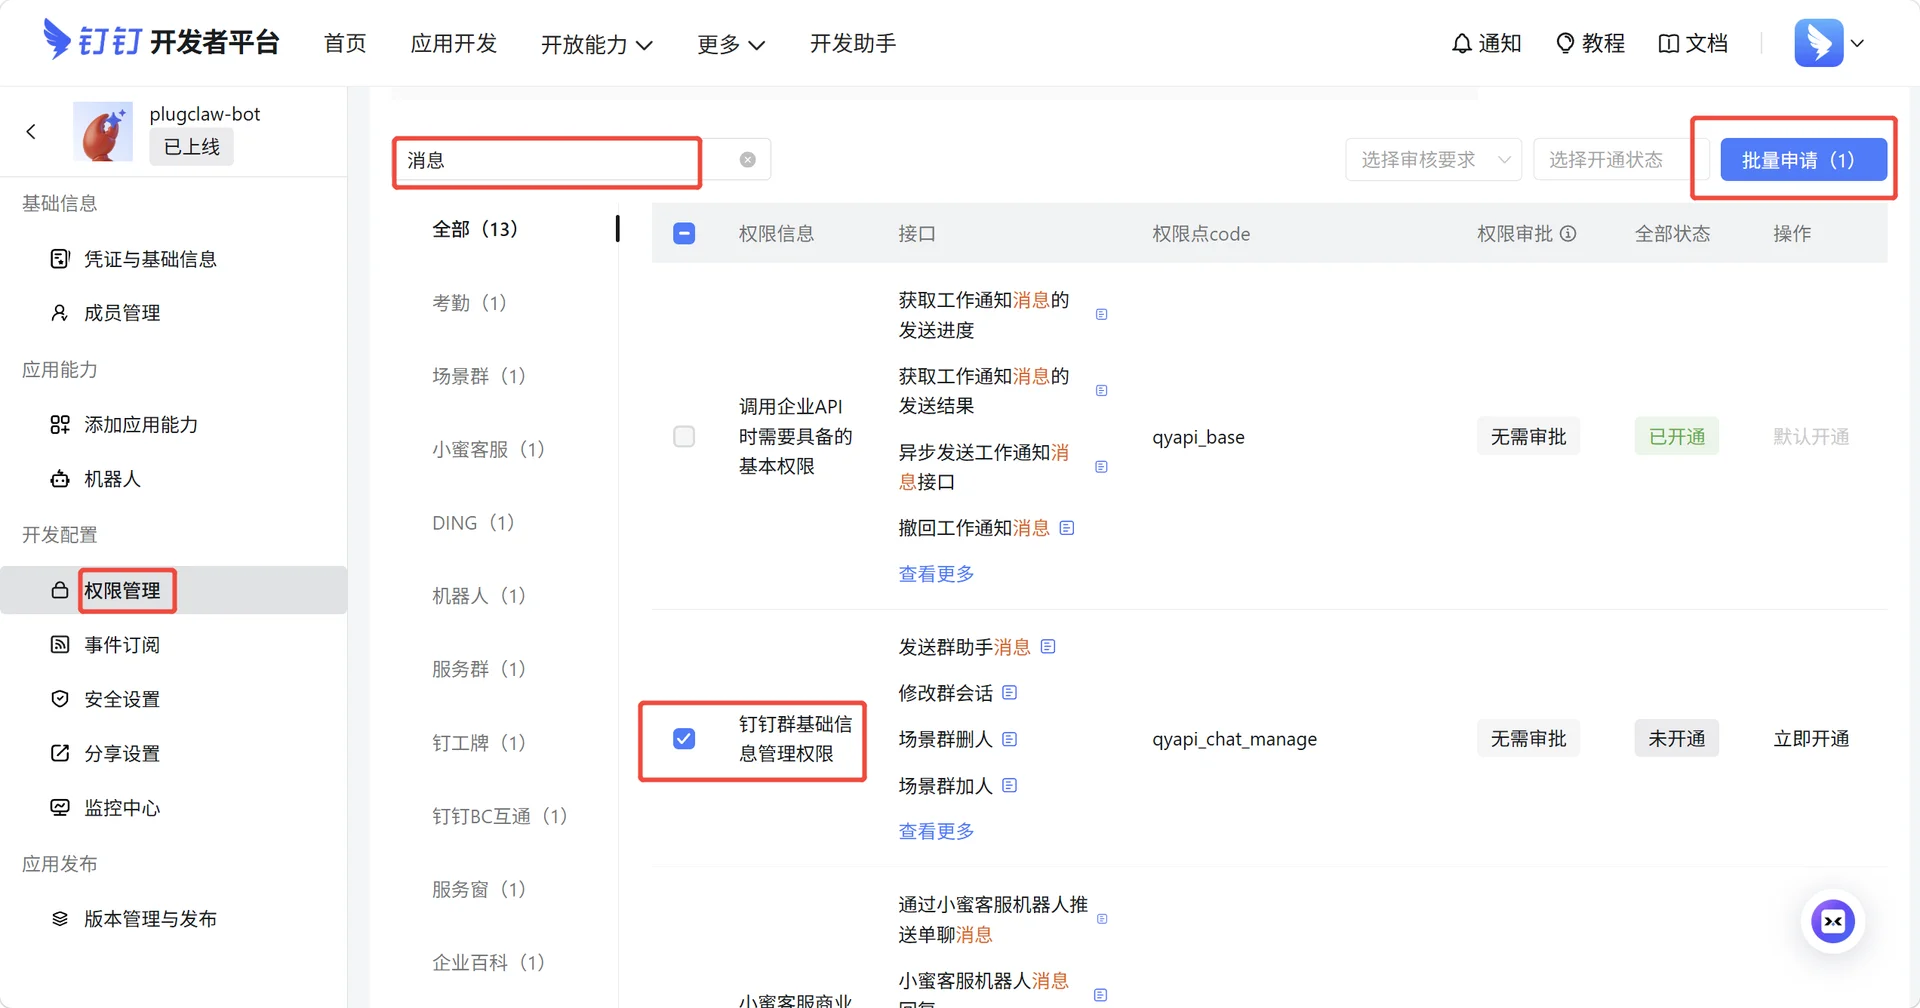Open doc icon for 获取工作通知消息的发送进度
Image resolution: width=1920 pixels, height=1008 pixels.
[x=1102, y=314]
